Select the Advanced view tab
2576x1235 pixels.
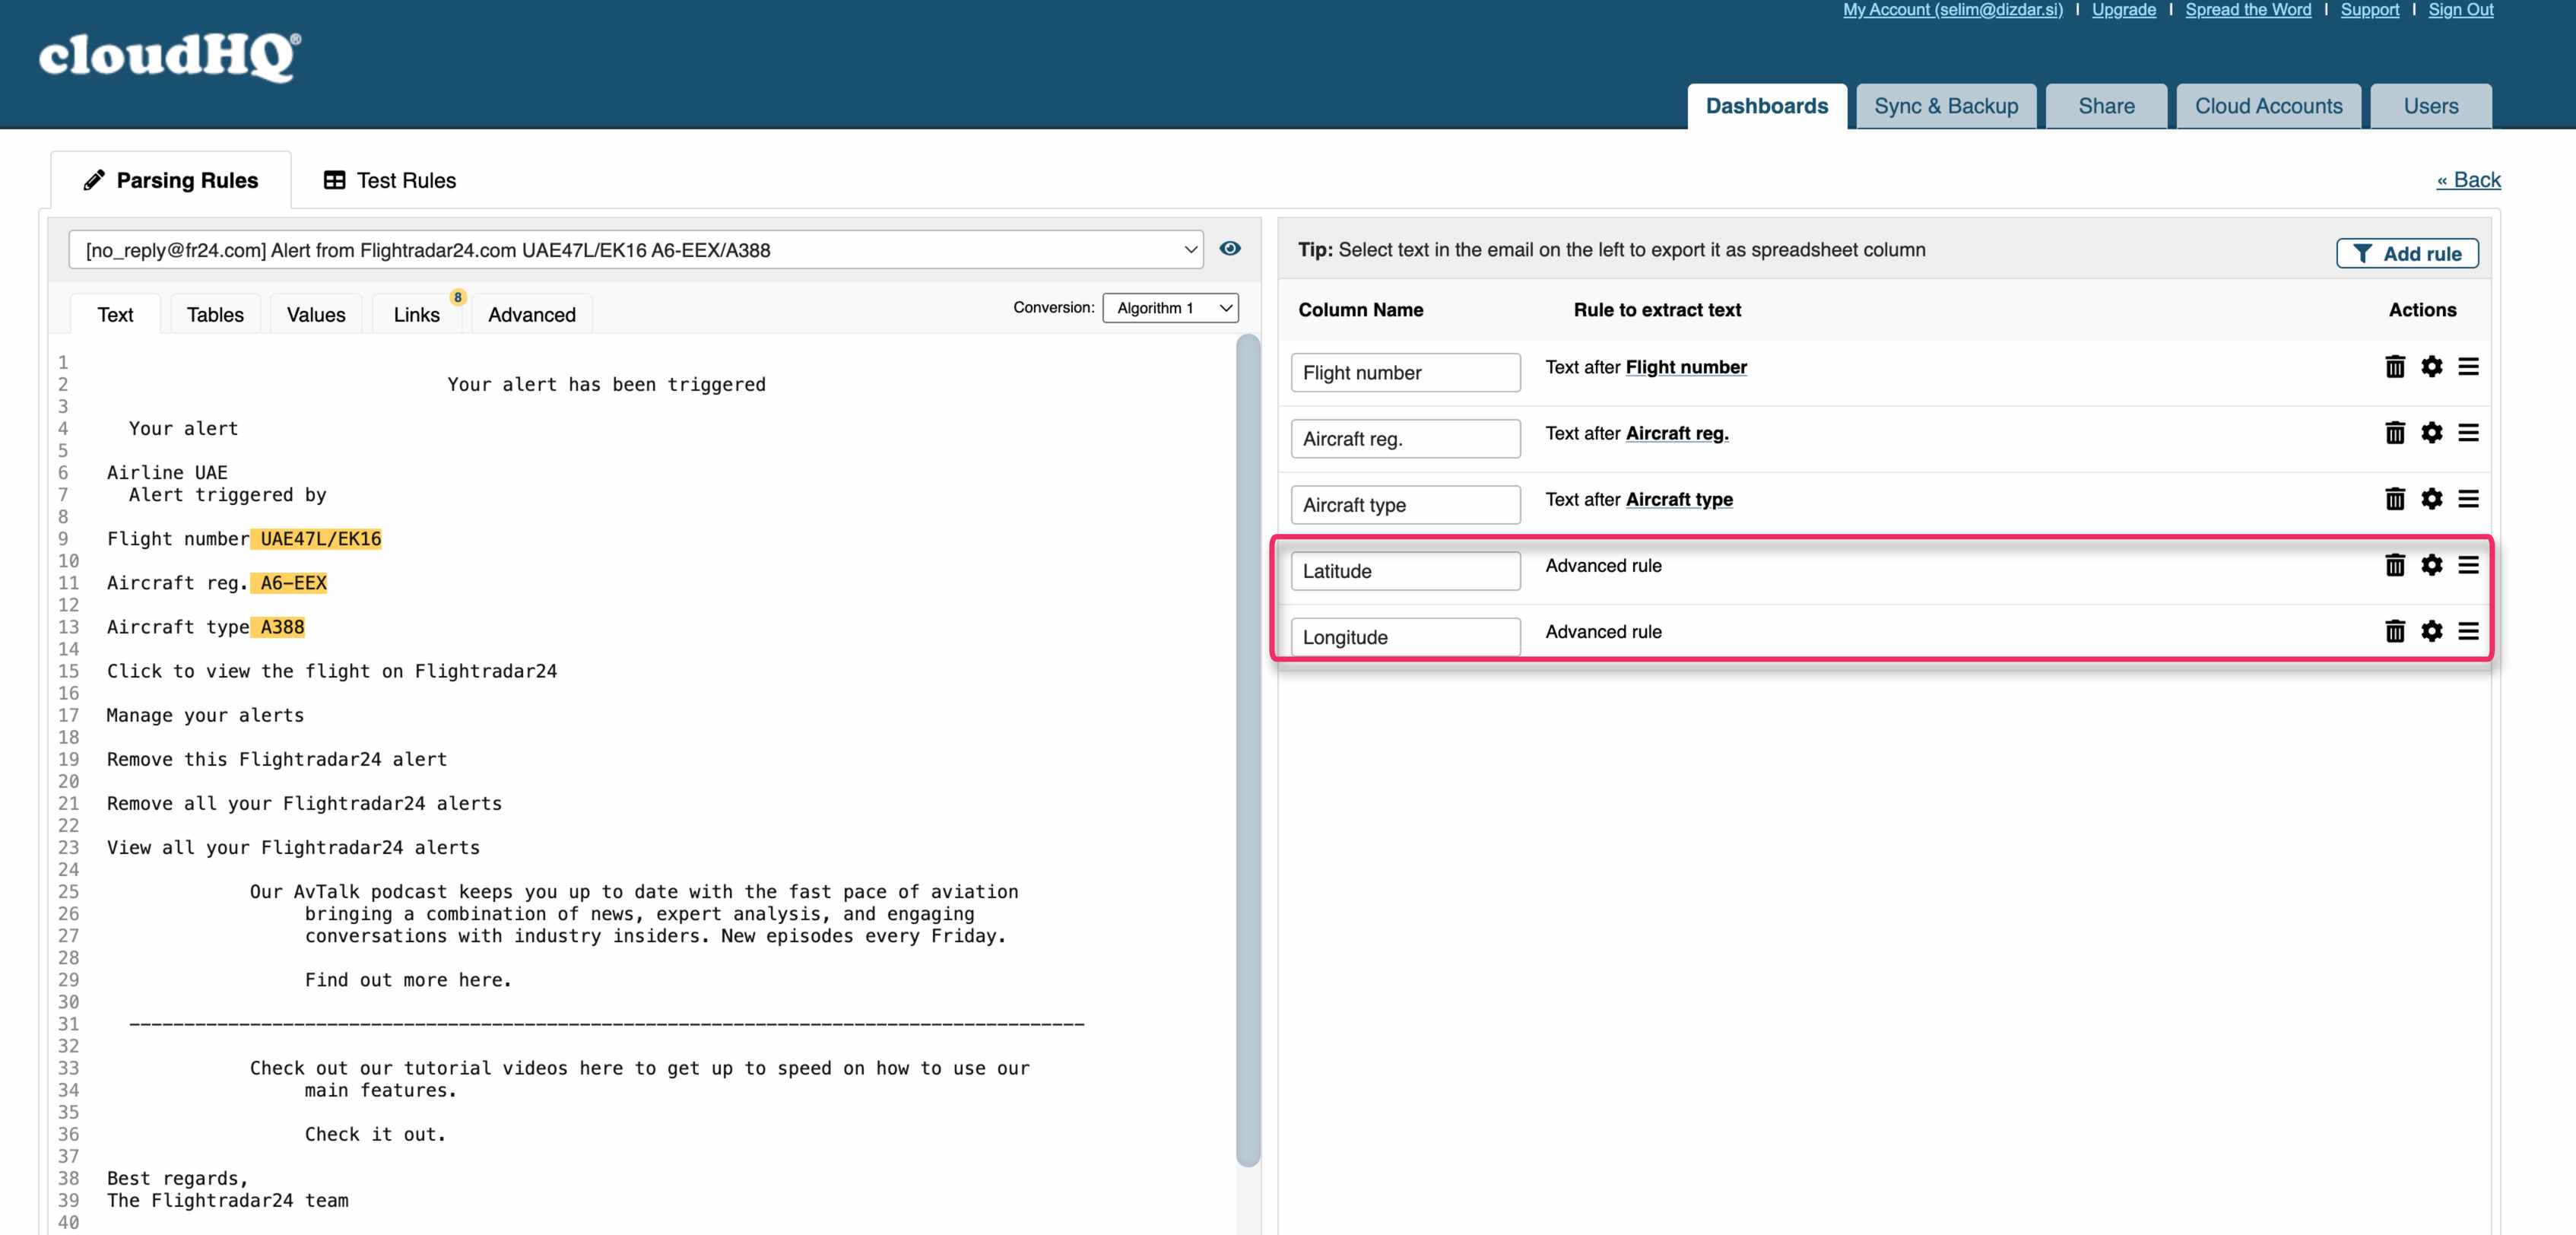(x=532, y=314)
